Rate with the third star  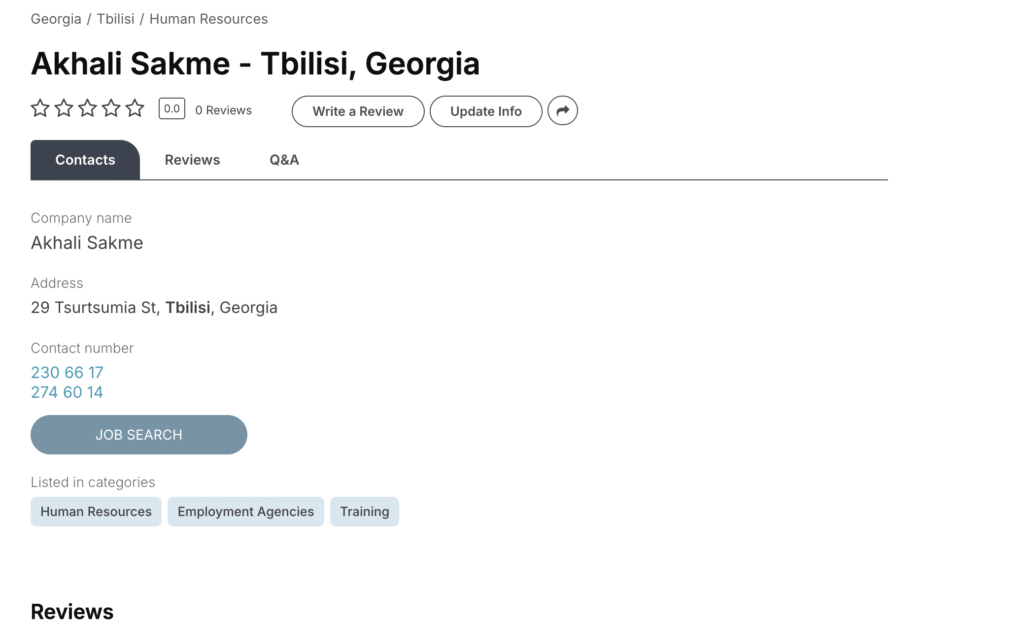[x=88, y=108]
